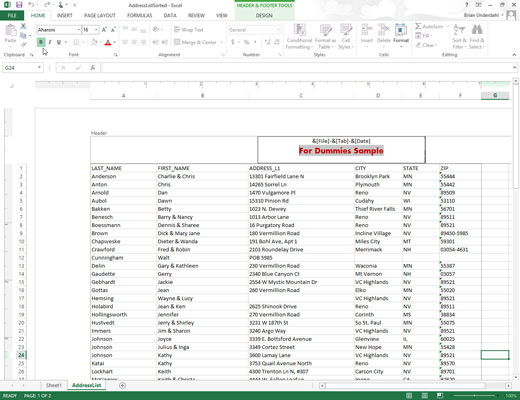
Task: Expand the font size dropdown
Action: click(x=96, y=30)
